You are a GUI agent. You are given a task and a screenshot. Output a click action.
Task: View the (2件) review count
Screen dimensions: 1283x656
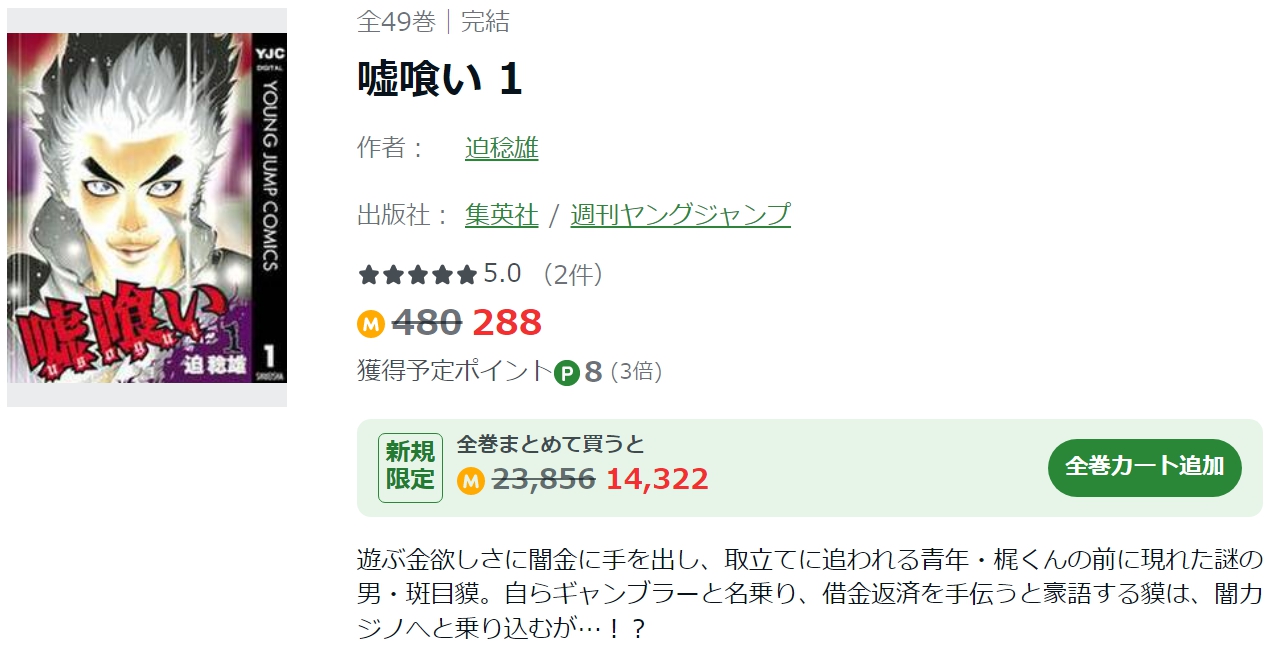[573, 274]
